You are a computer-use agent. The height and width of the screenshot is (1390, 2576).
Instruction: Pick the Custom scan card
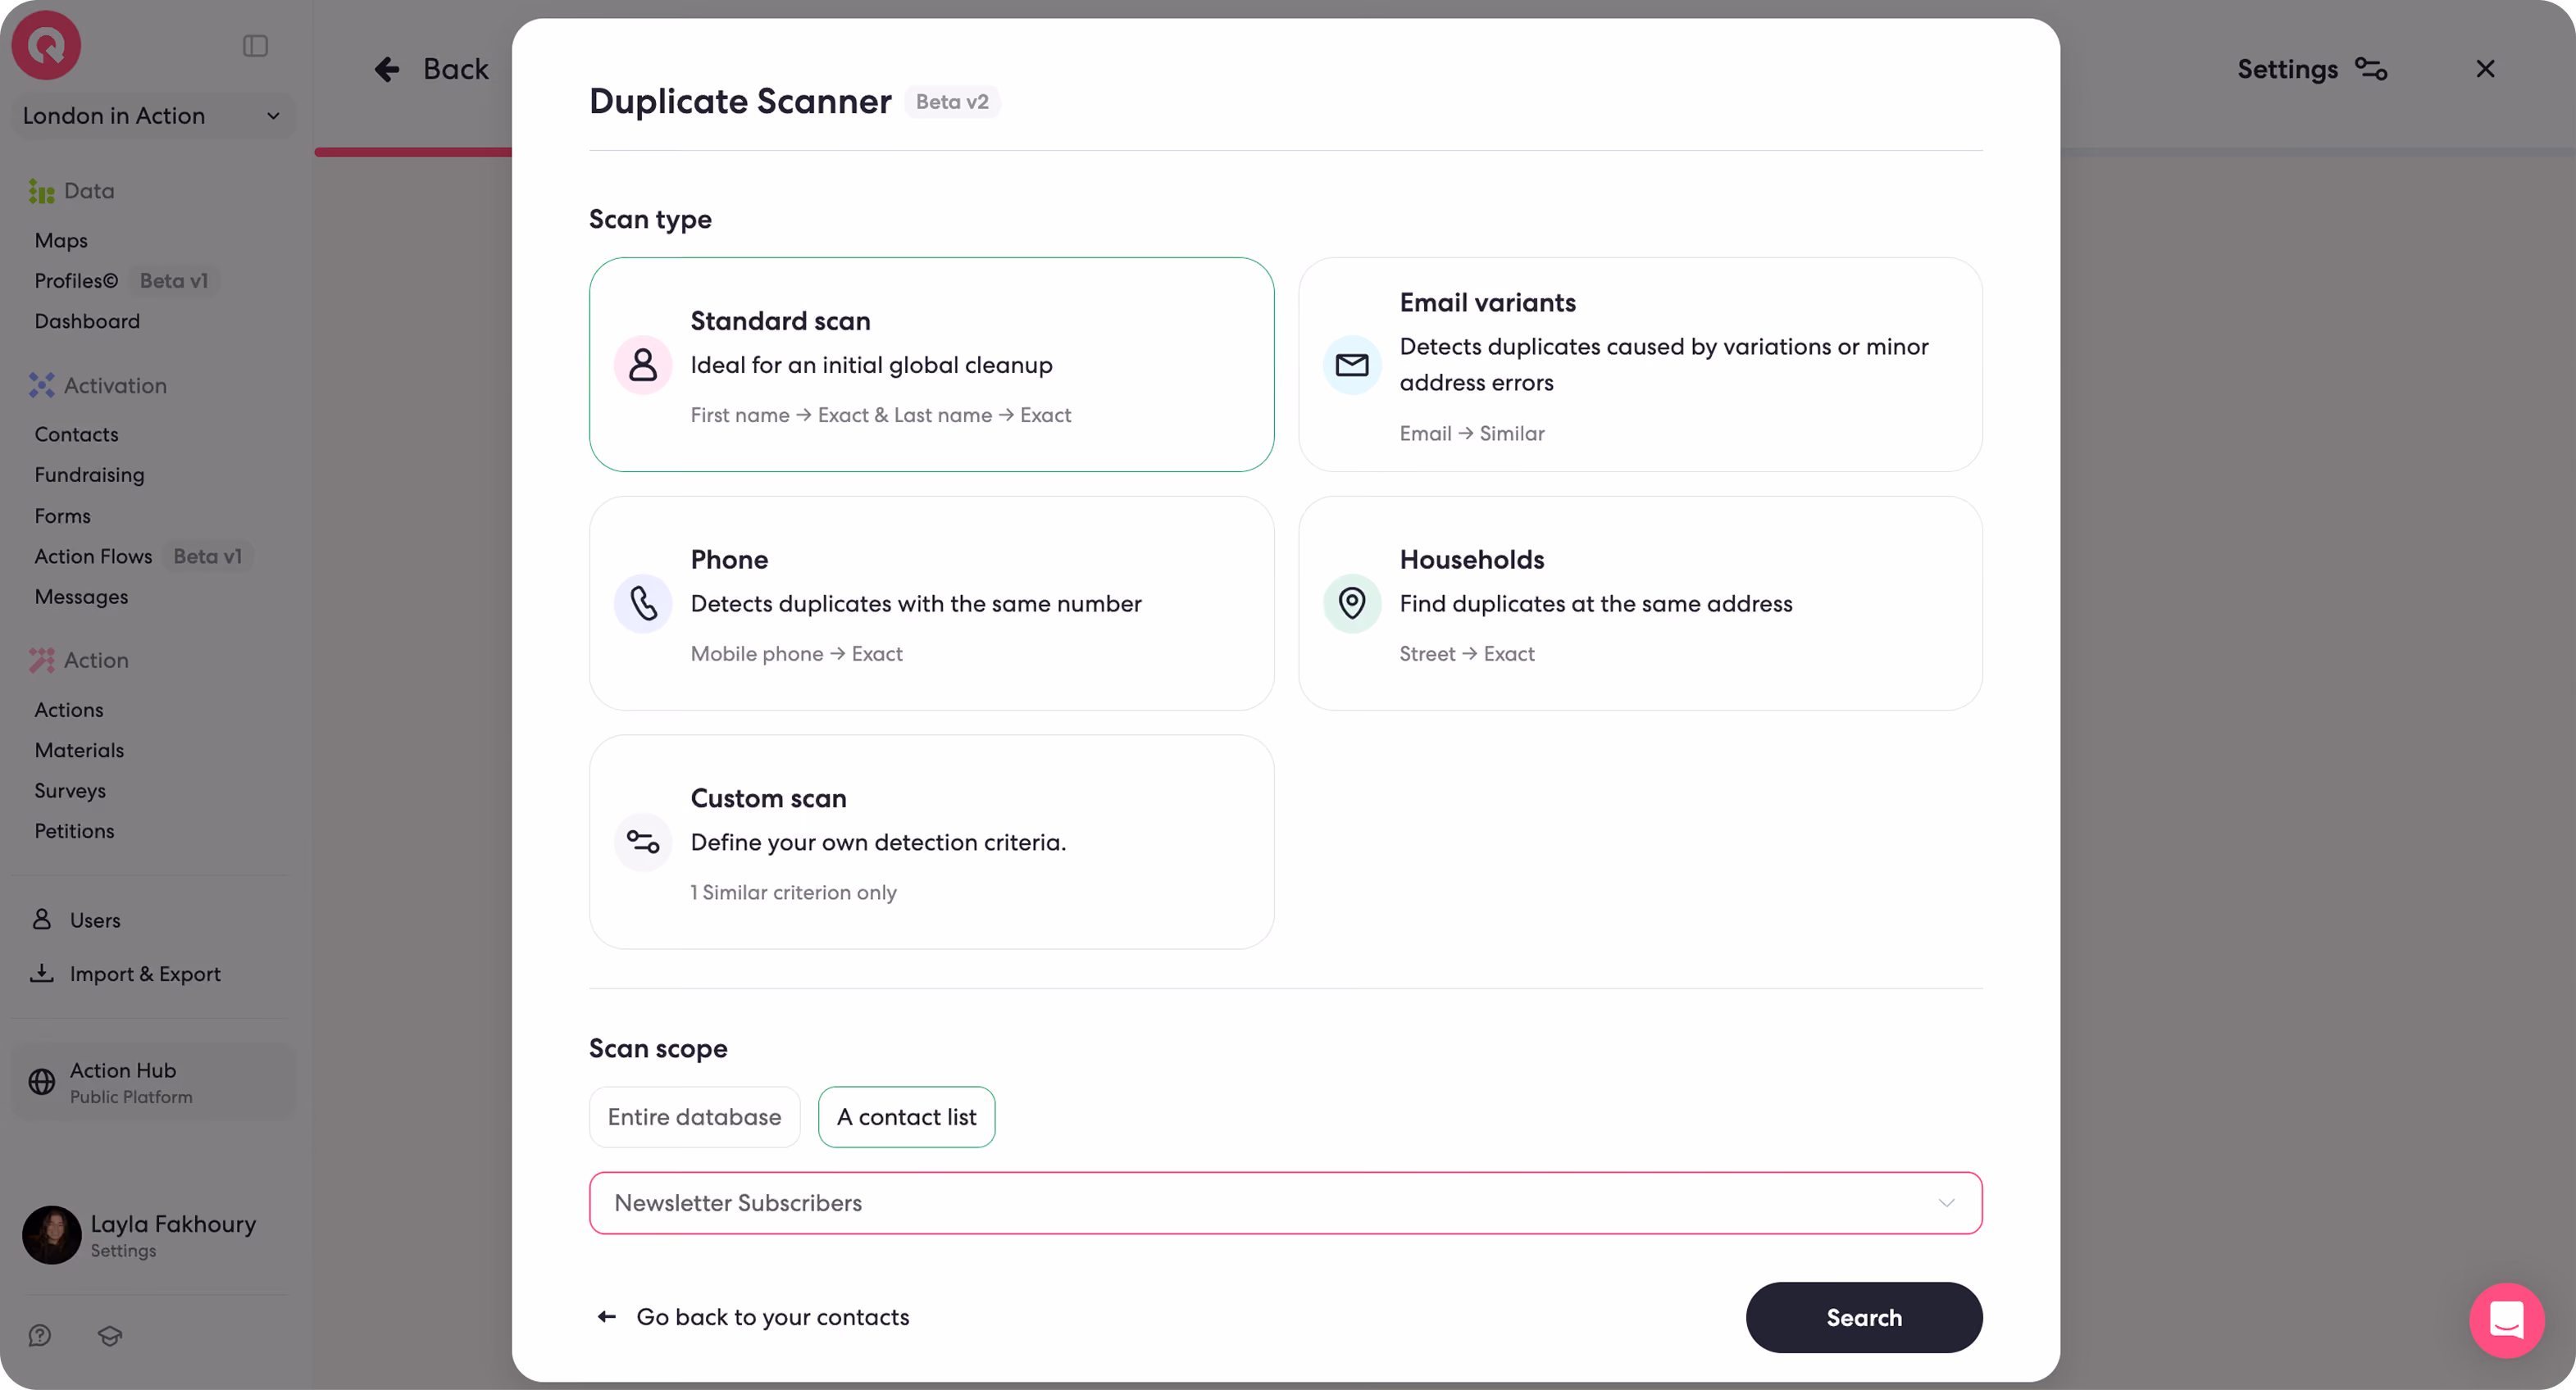click(931, 842)
